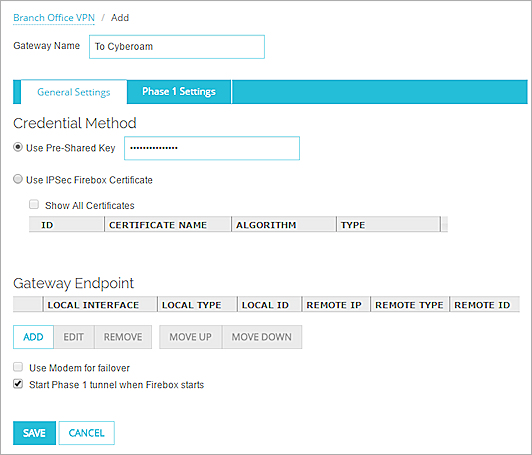Add a new gateway endpoint
532x455 pixels.
click(x=33, y=337)
